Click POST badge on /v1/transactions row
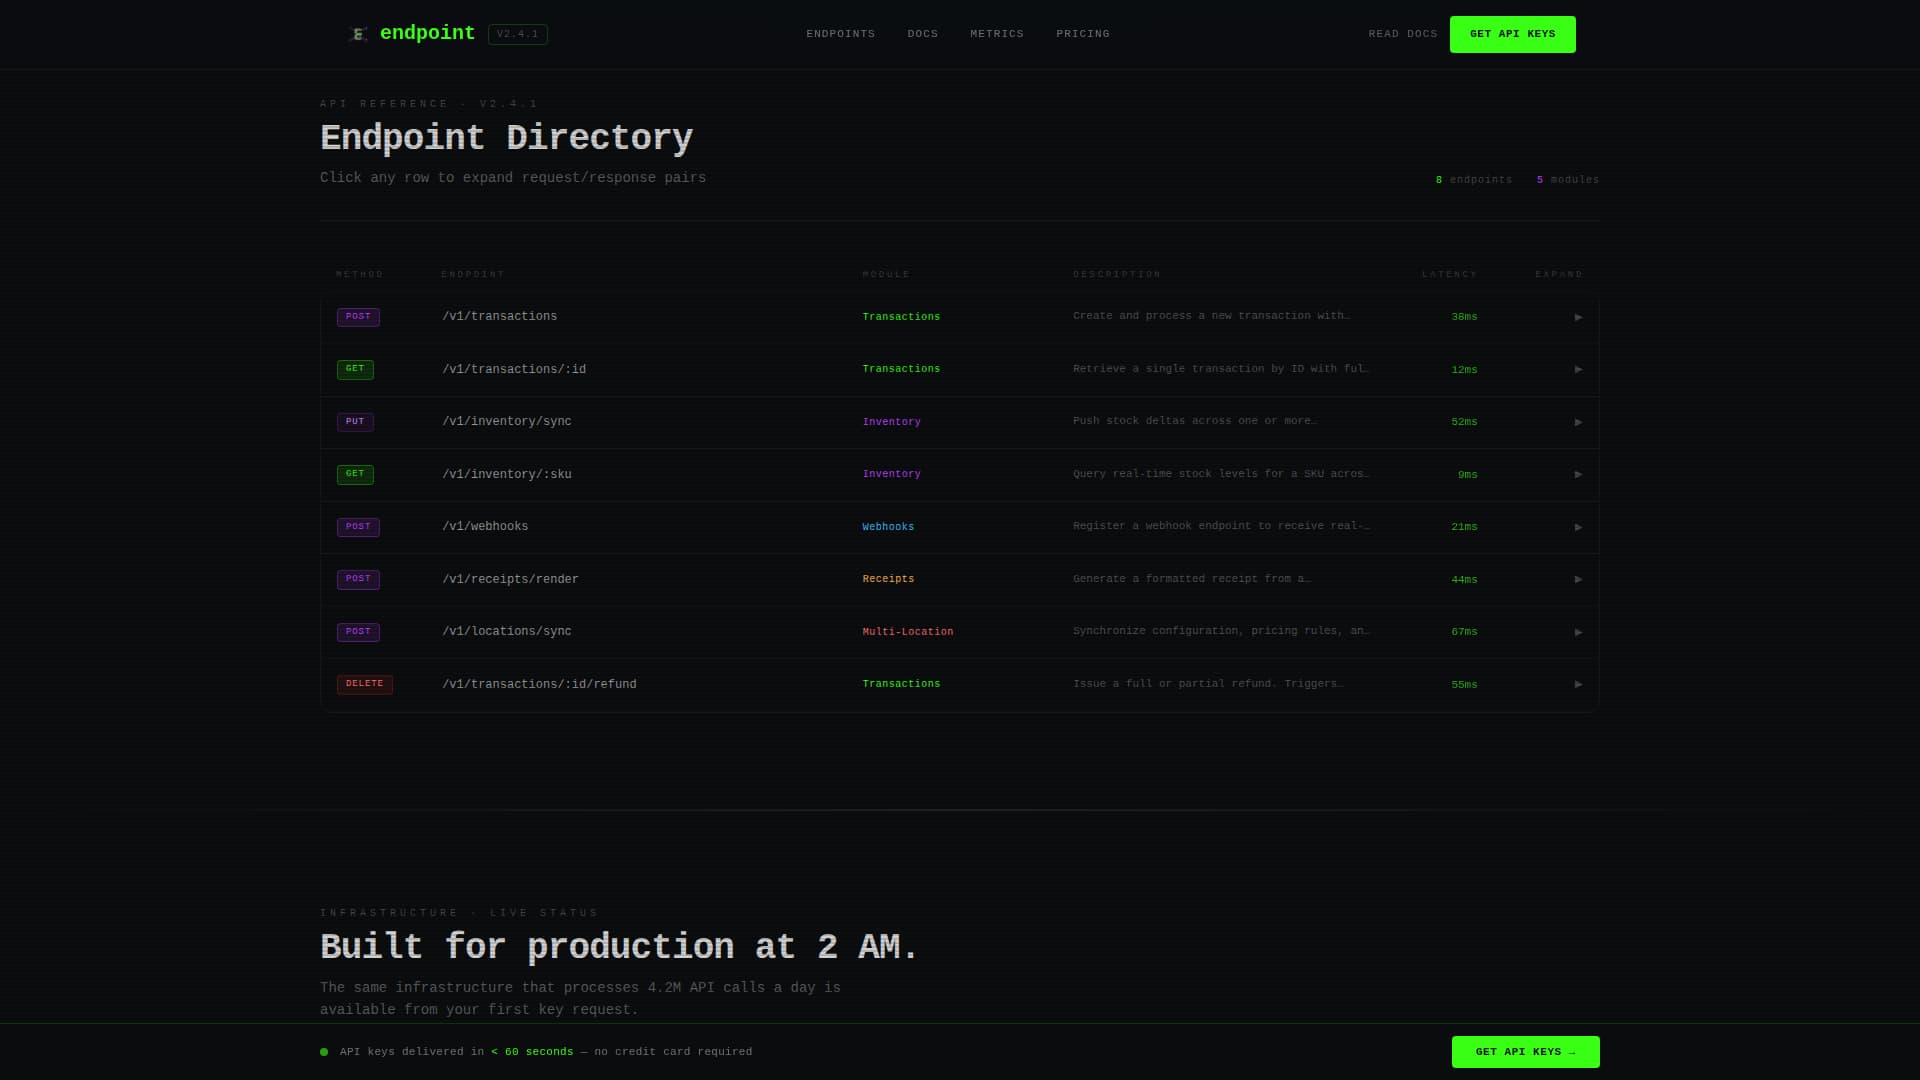The width and height of the screenshot is (1920, 1080). pyautogui.click(x=358, y=317)
